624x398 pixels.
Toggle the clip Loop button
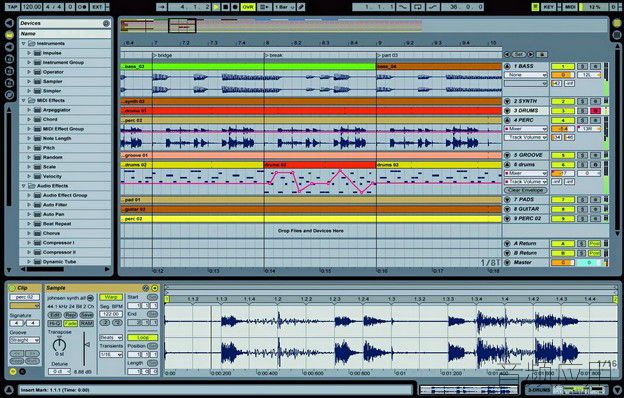(x=142, y=338)
